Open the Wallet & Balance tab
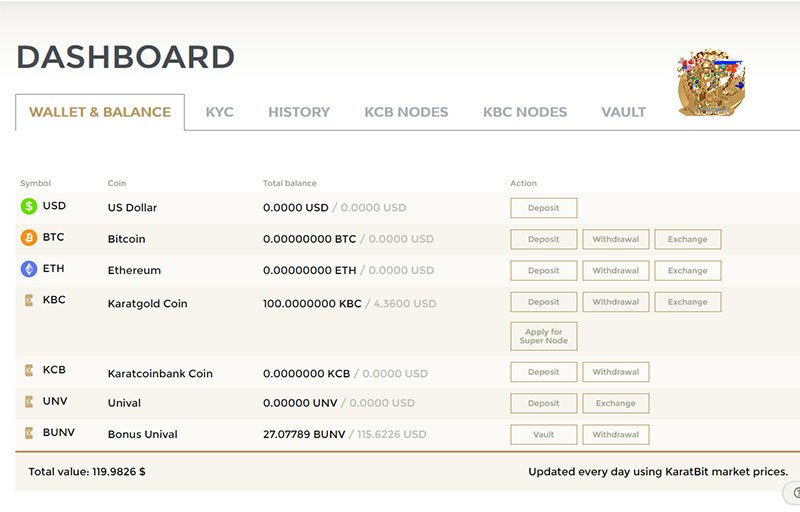This screenshot has width=800, height=512. point(100,112)
